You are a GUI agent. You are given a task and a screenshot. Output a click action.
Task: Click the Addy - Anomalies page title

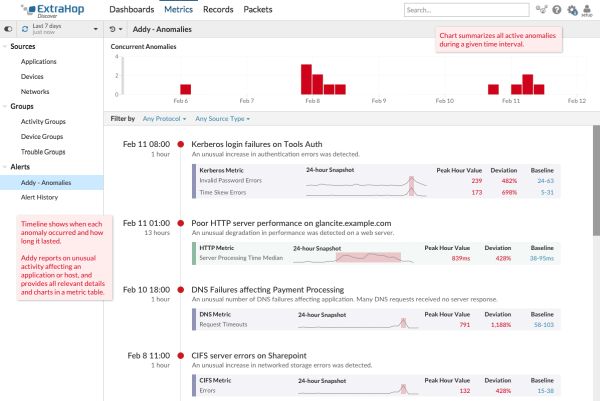coord(162,29)
